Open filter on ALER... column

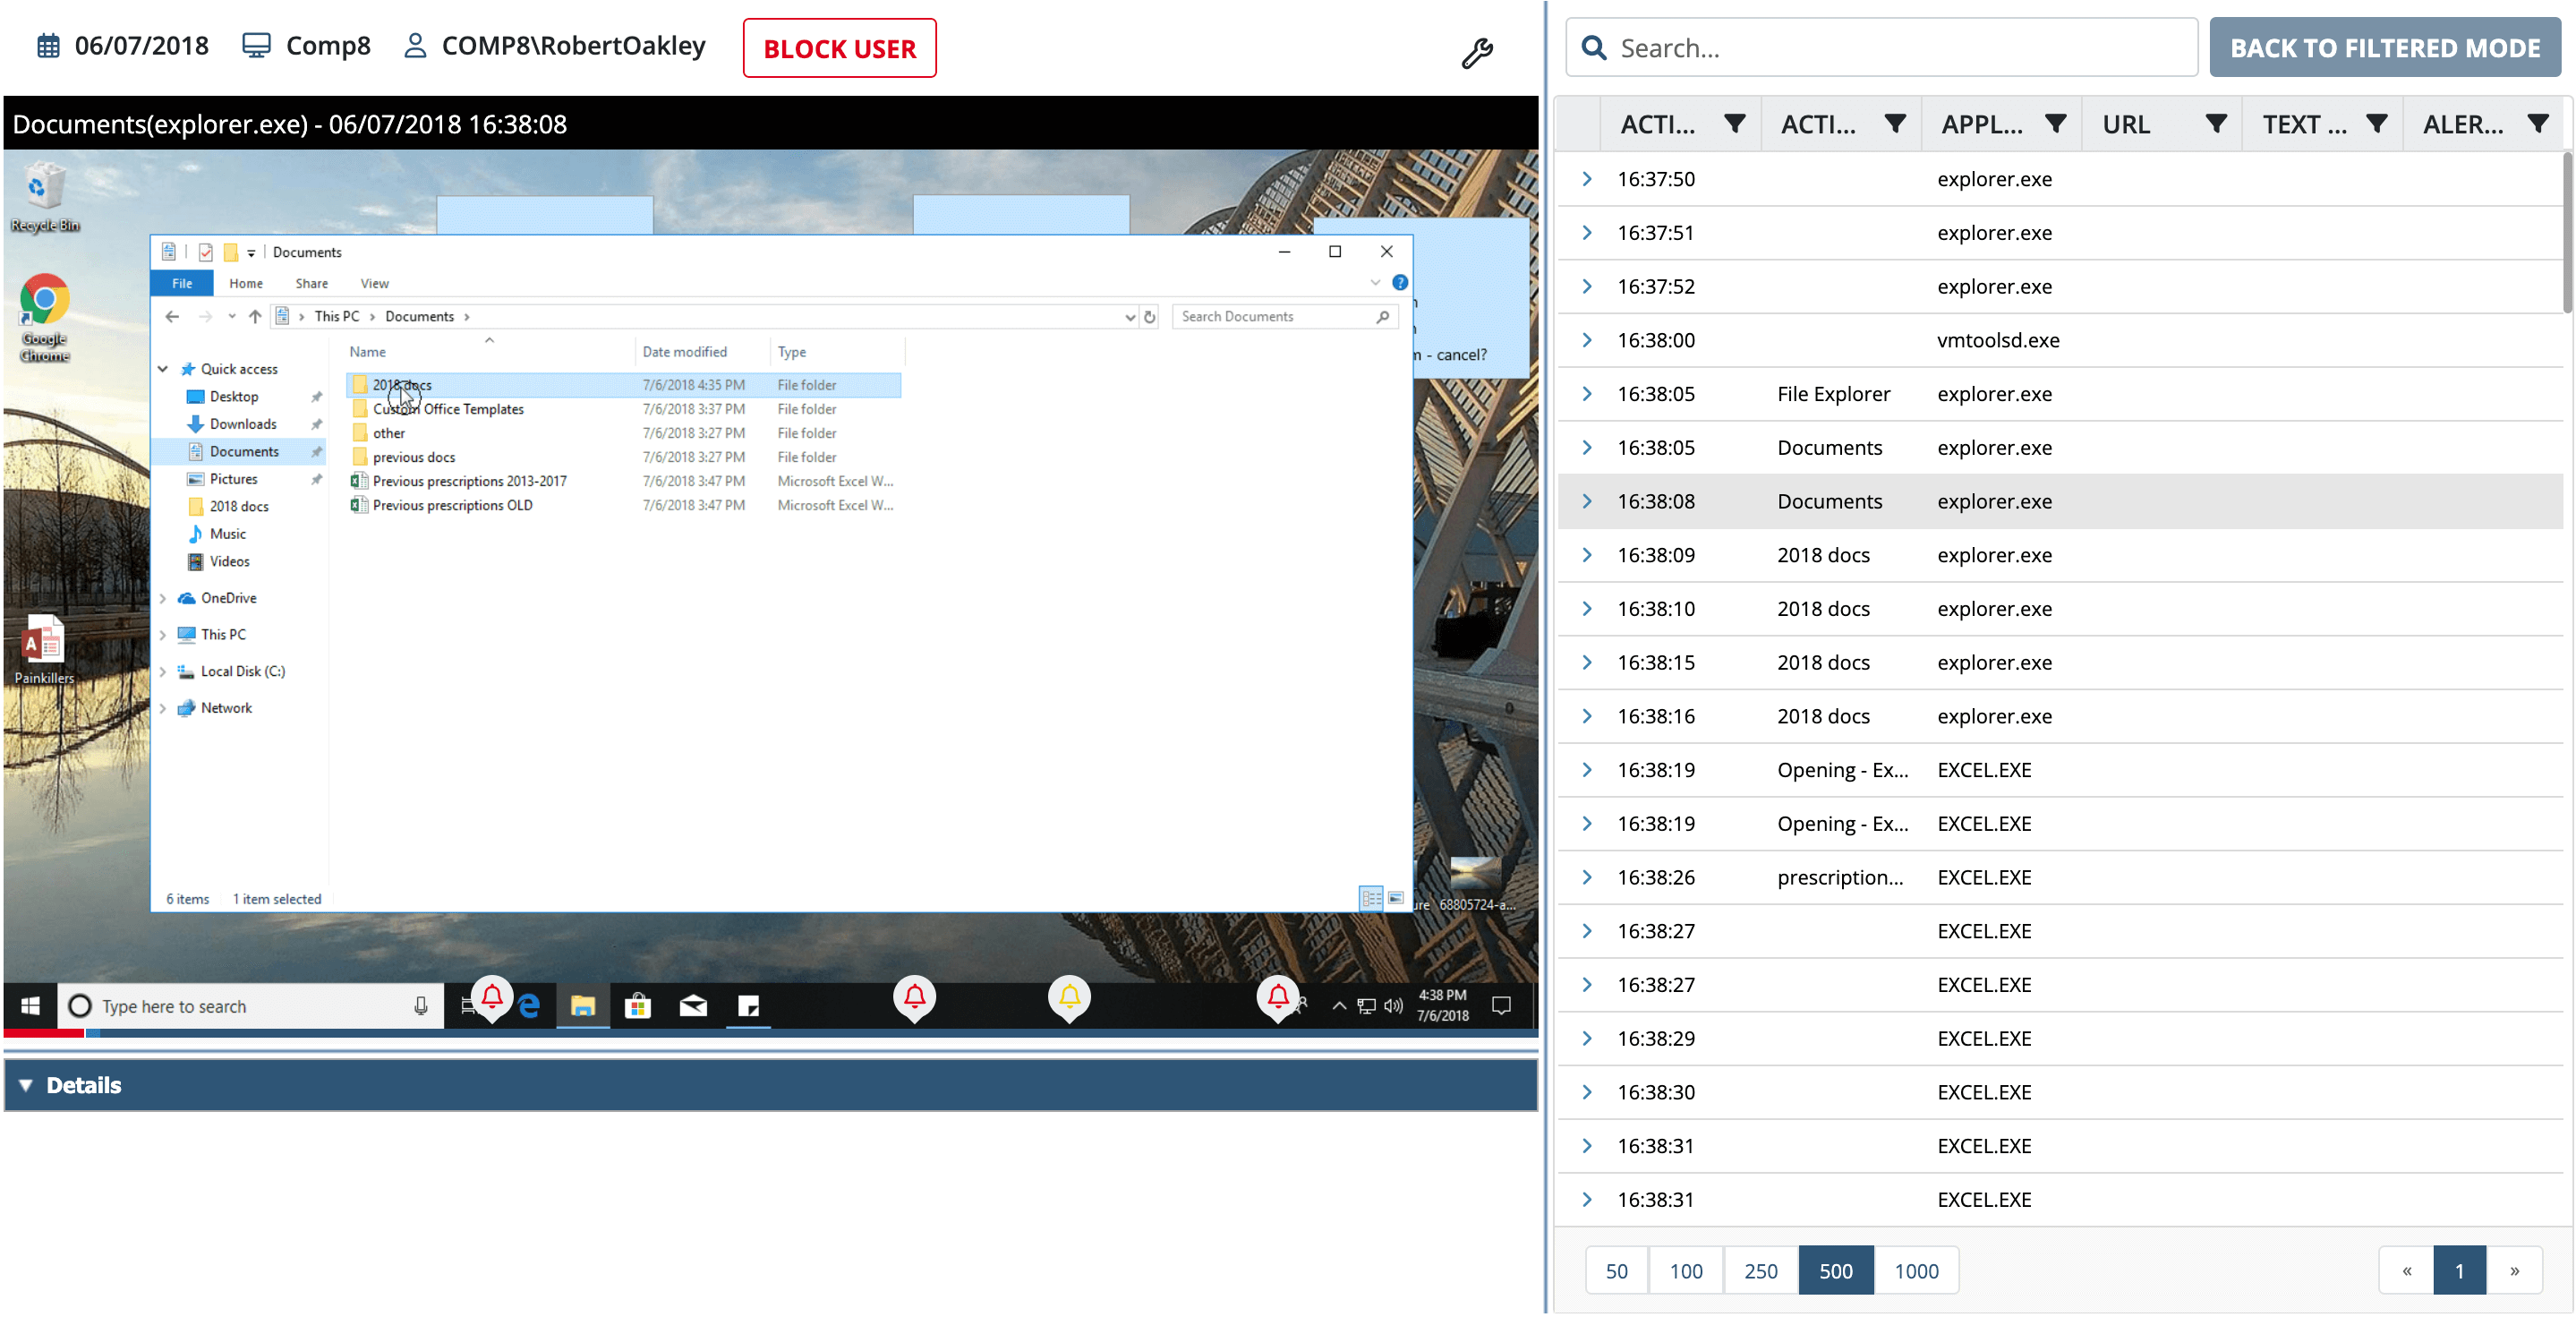(2538, 124)
